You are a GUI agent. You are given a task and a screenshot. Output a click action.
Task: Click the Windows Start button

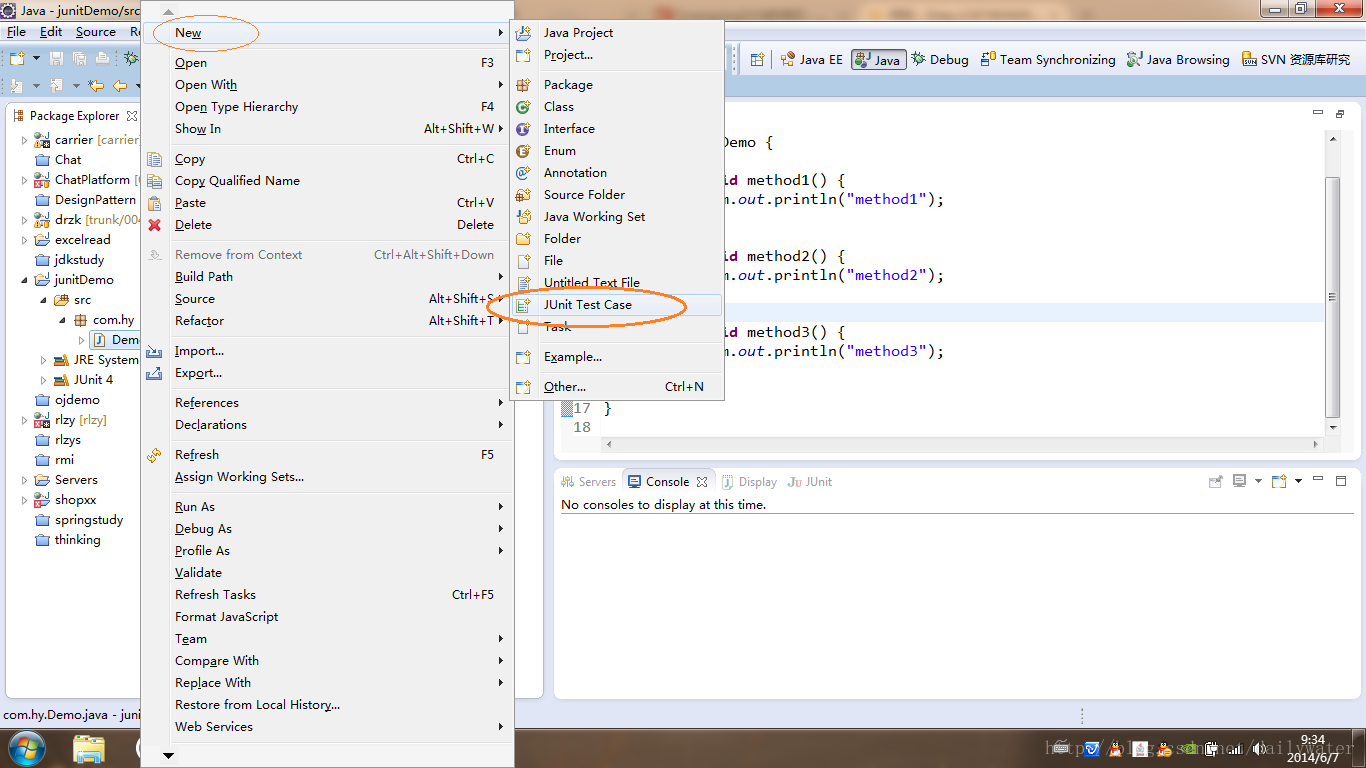pos(26,747)
